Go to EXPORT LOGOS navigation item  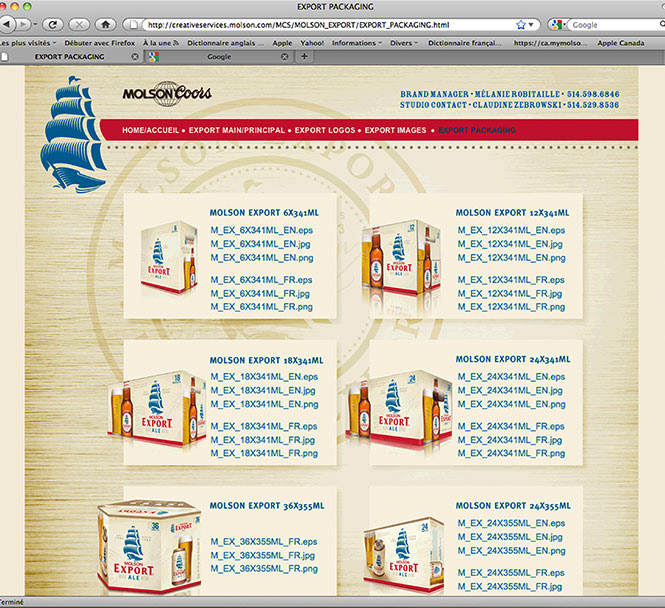point(325,130)
